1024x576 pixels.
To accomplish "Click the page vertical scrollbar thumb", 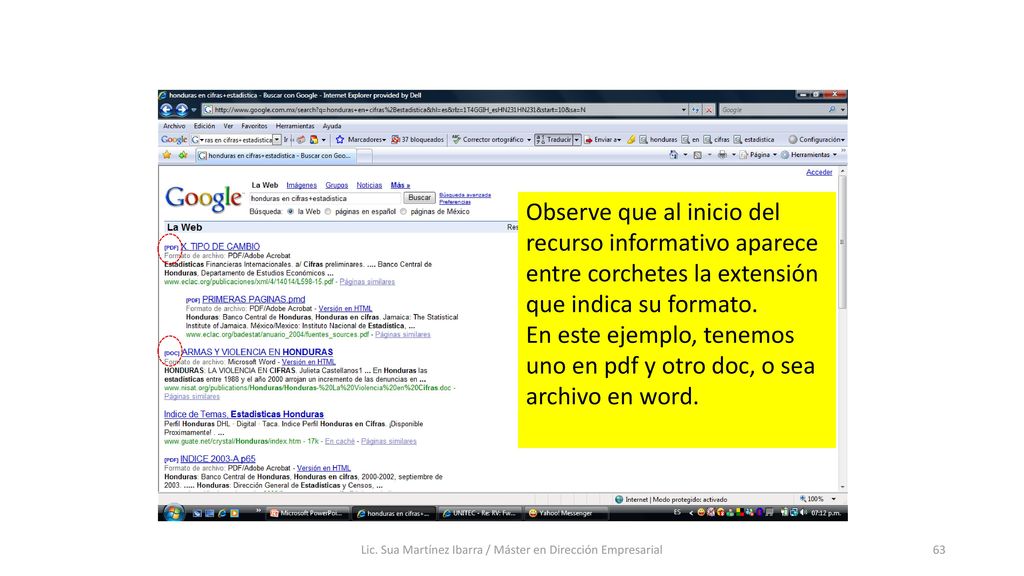I will (x=842, y=242).
